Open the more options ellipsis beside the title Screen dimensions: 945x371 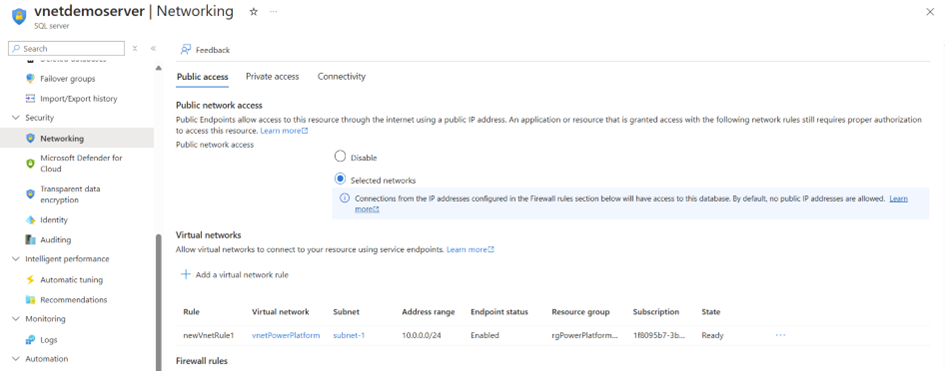pyautogui.click(x=273, y=11)
